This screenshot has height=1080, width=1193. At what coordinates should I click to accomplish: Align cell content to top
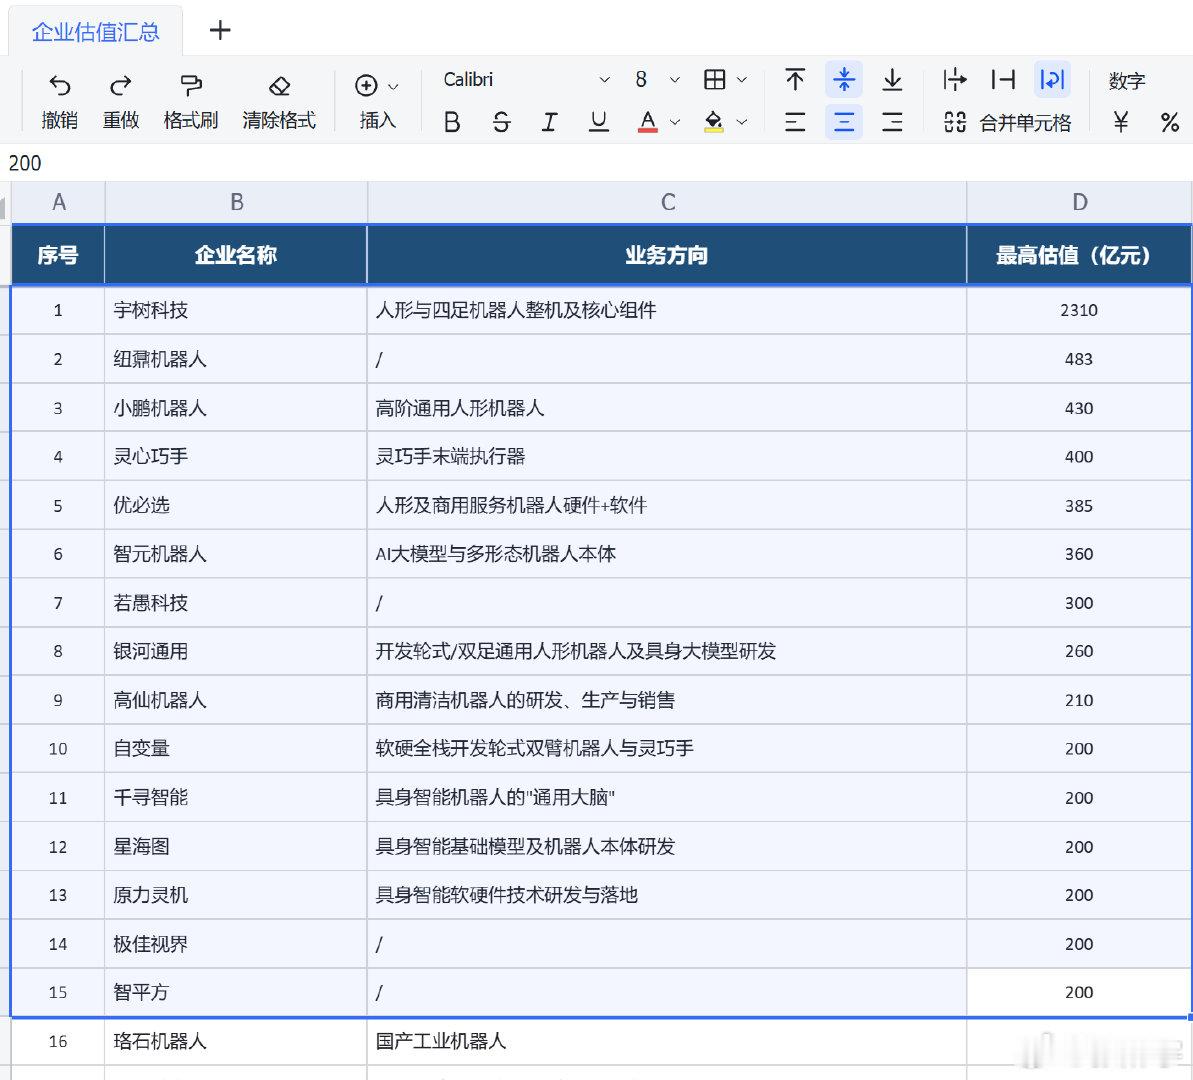(795, 79)
